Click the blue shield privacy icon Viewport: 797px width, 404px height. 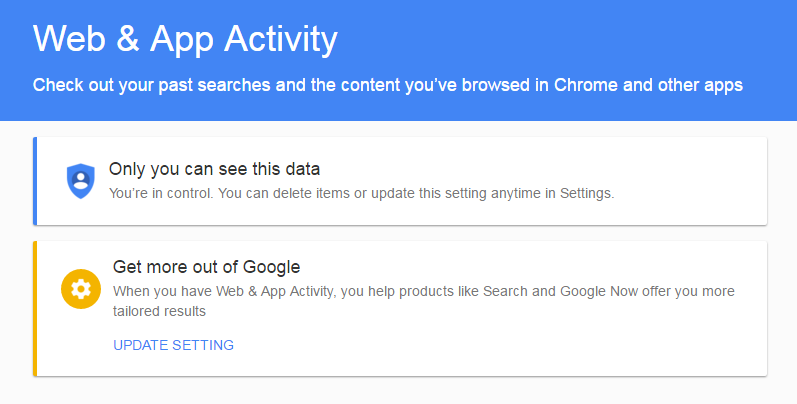tap(81, 181)
